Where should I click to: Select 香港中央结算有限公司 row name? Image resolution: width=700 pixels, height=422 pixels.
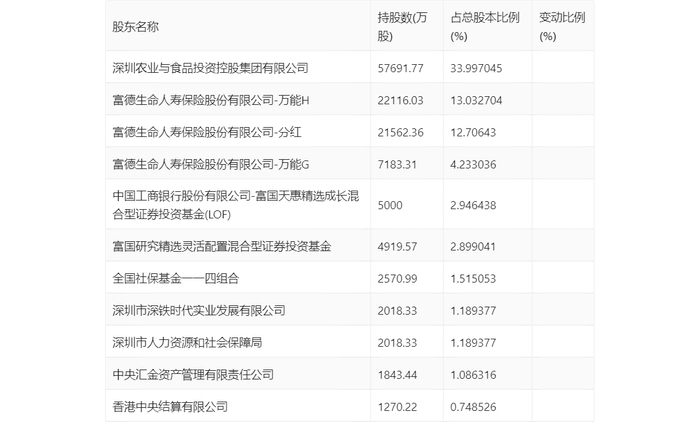(170, 407)
